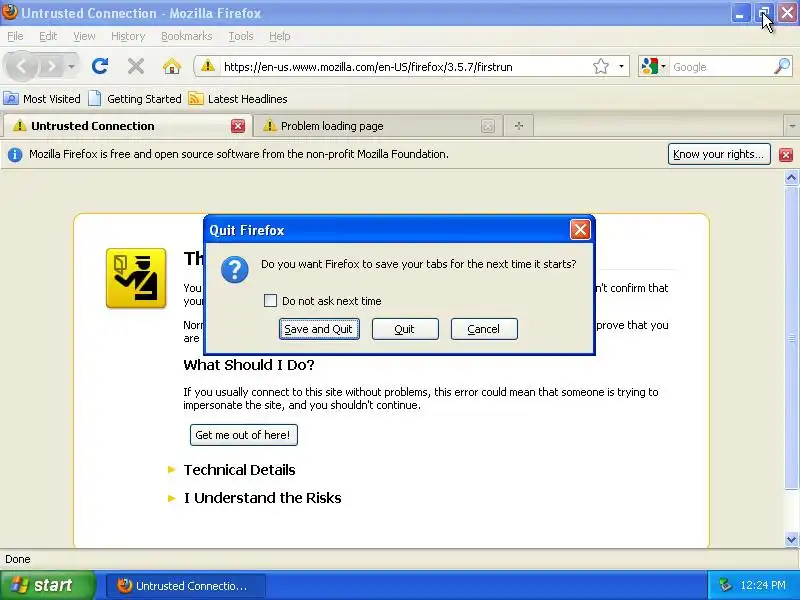Go to the Home page icon
The image size is (800, 600).
click(x=172, y=66)
